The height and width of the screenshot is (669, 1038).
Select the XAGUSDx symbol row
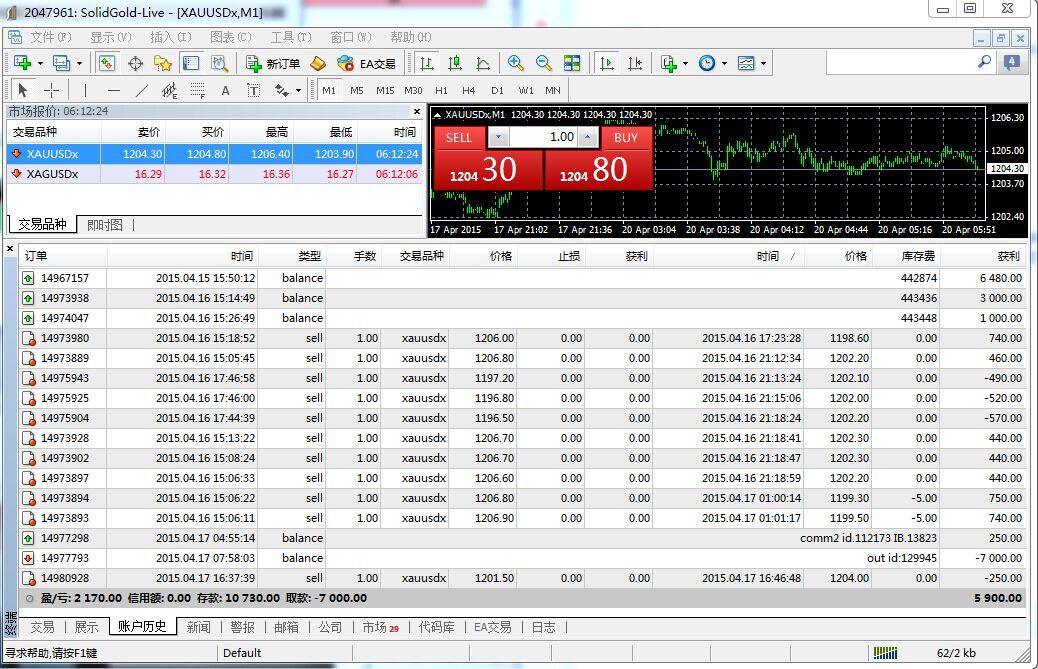pyautogui.click(x=214, y=174)
